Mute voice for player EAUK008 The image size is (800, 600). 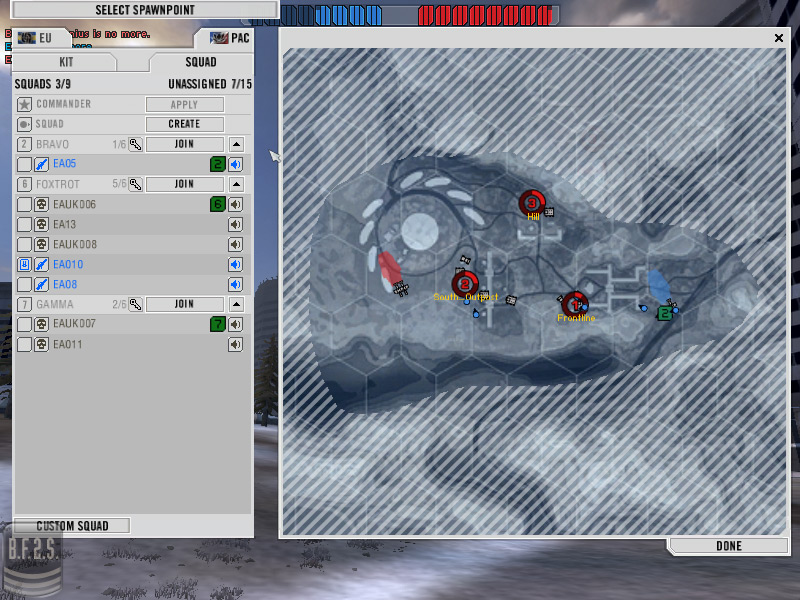pyautogui.click(x=235, y=244)
